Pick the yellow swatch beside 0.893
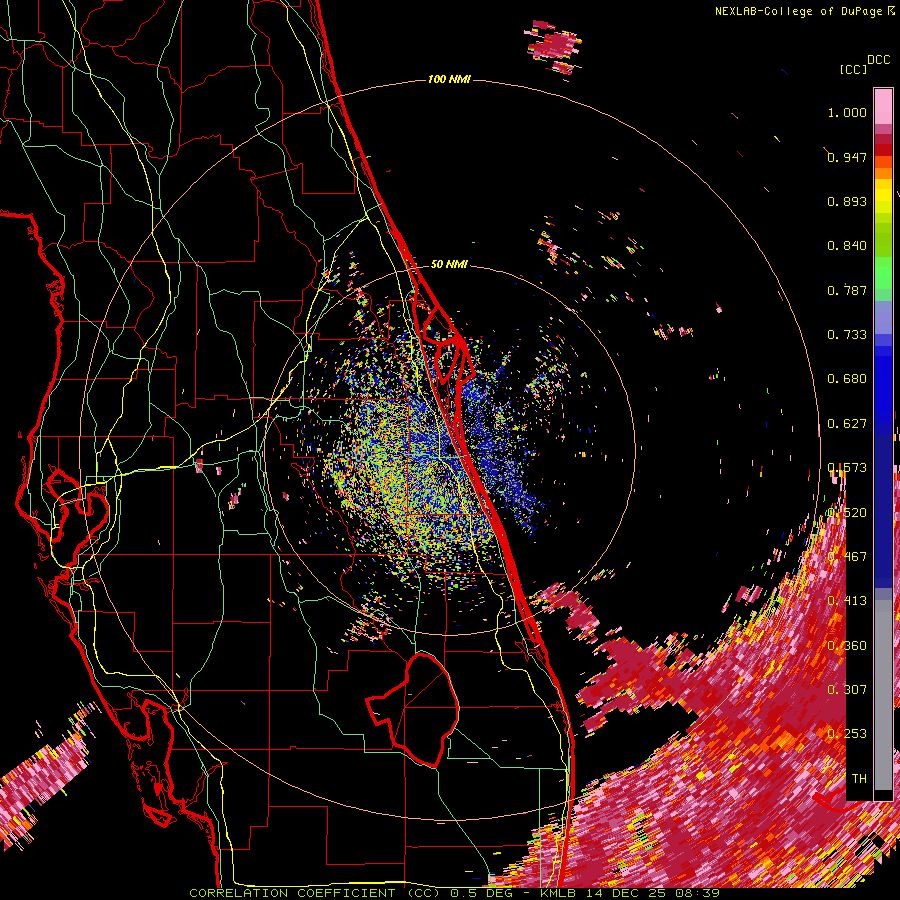The image size is (900, 900). point(883,201)
